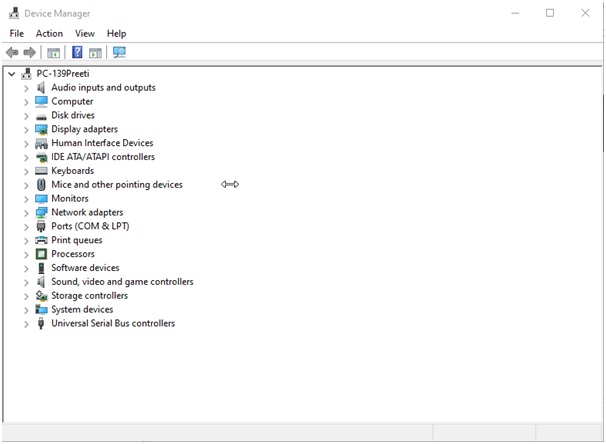The width and height of the screenshot is (606, 444).
Task: Click the IDE ATA/ATAPI controllers icon
Action: pyautogui.click(x=41, y=157)
